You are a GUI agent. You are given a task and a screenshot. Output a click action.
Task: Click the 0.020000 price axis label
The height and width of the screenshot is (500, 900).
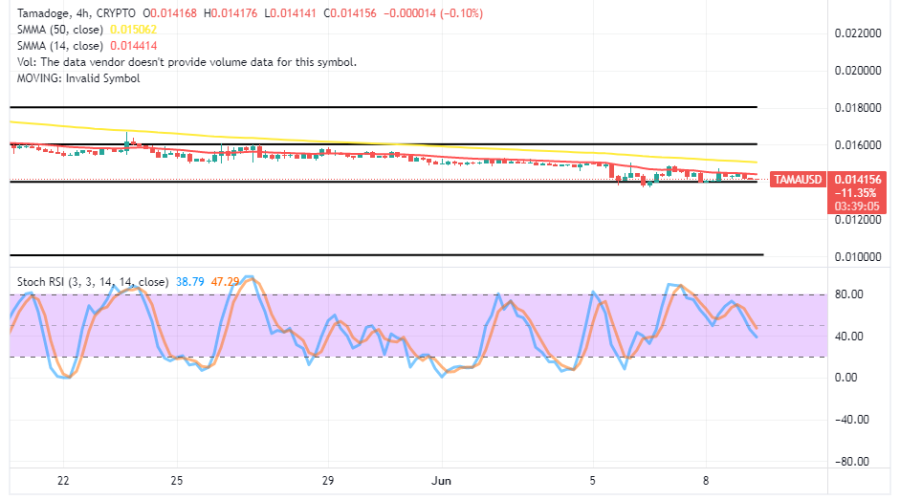point(858,71)
